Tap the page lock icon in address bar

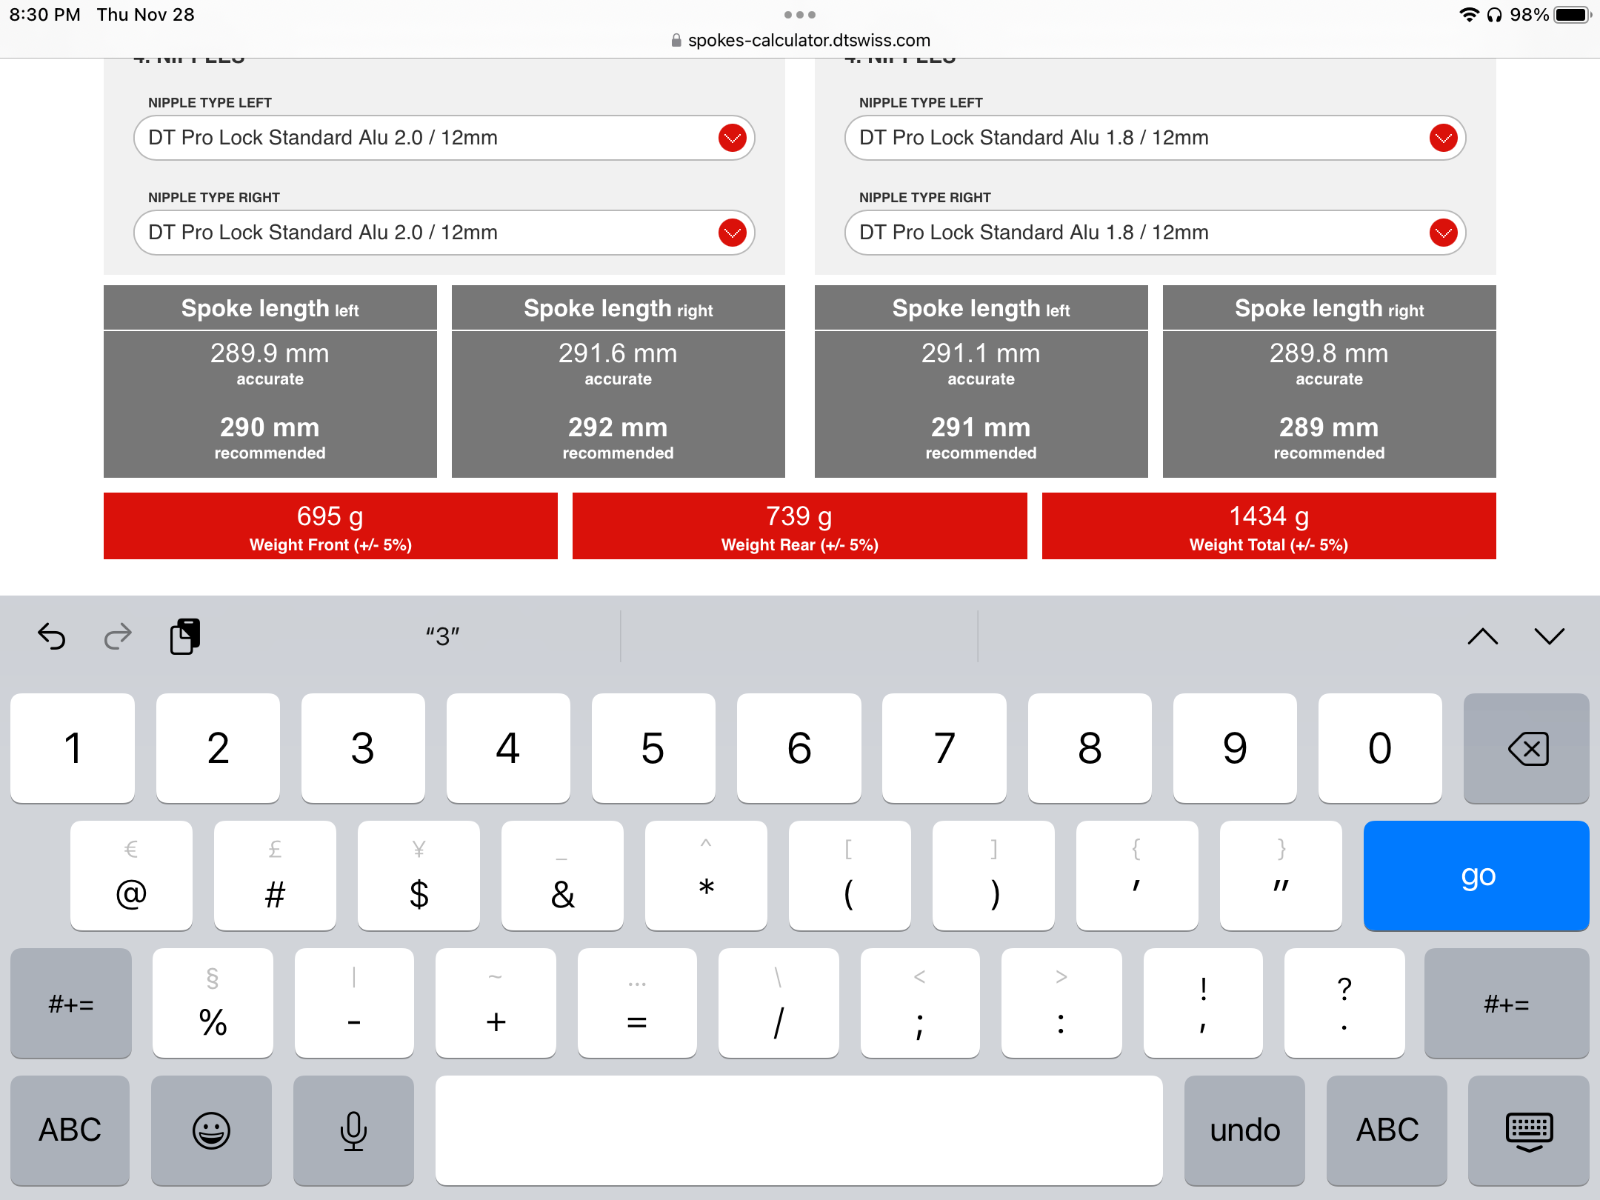[676, 41]
